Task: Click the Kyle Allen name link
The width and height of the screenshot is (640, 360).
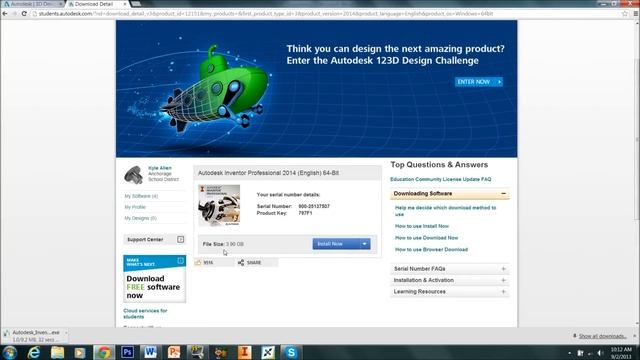Action: coord(160,168)
